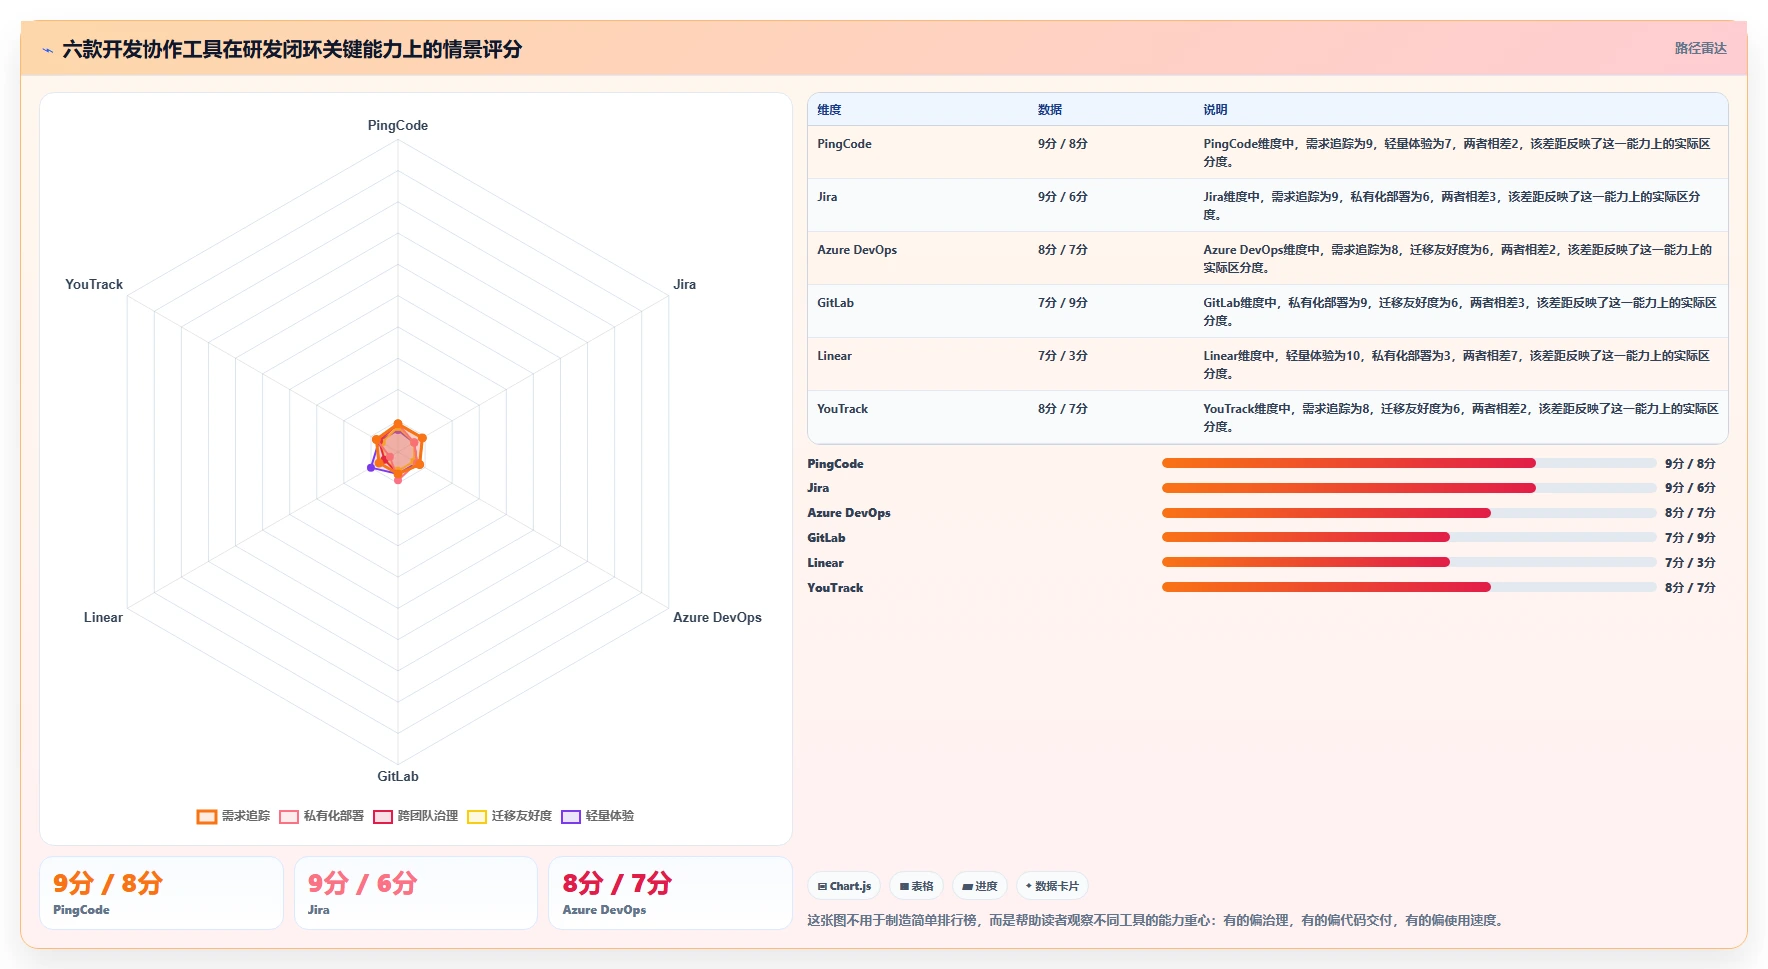
Task: Click the dashboard title 六款开发协作工具
Action: tap(292, 49)
